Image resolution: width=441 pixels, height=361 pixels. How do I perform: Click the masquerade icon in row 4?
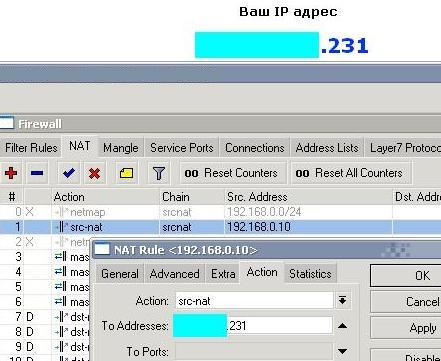coord(61,272)
